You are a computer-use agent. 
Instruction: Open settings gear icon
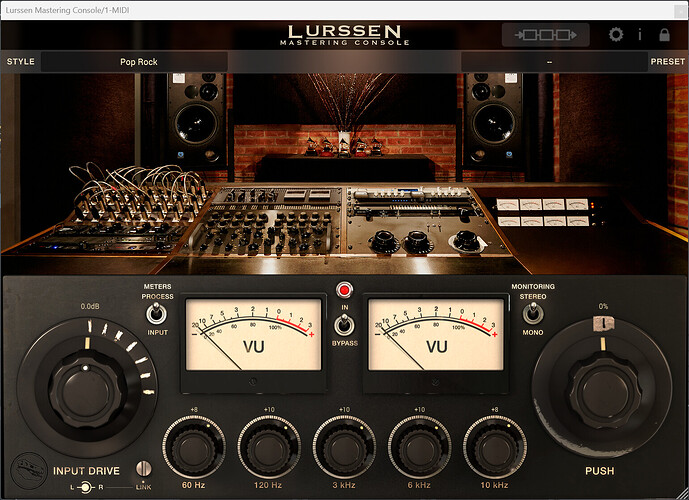pyautogui.click(x=616, y=35)
